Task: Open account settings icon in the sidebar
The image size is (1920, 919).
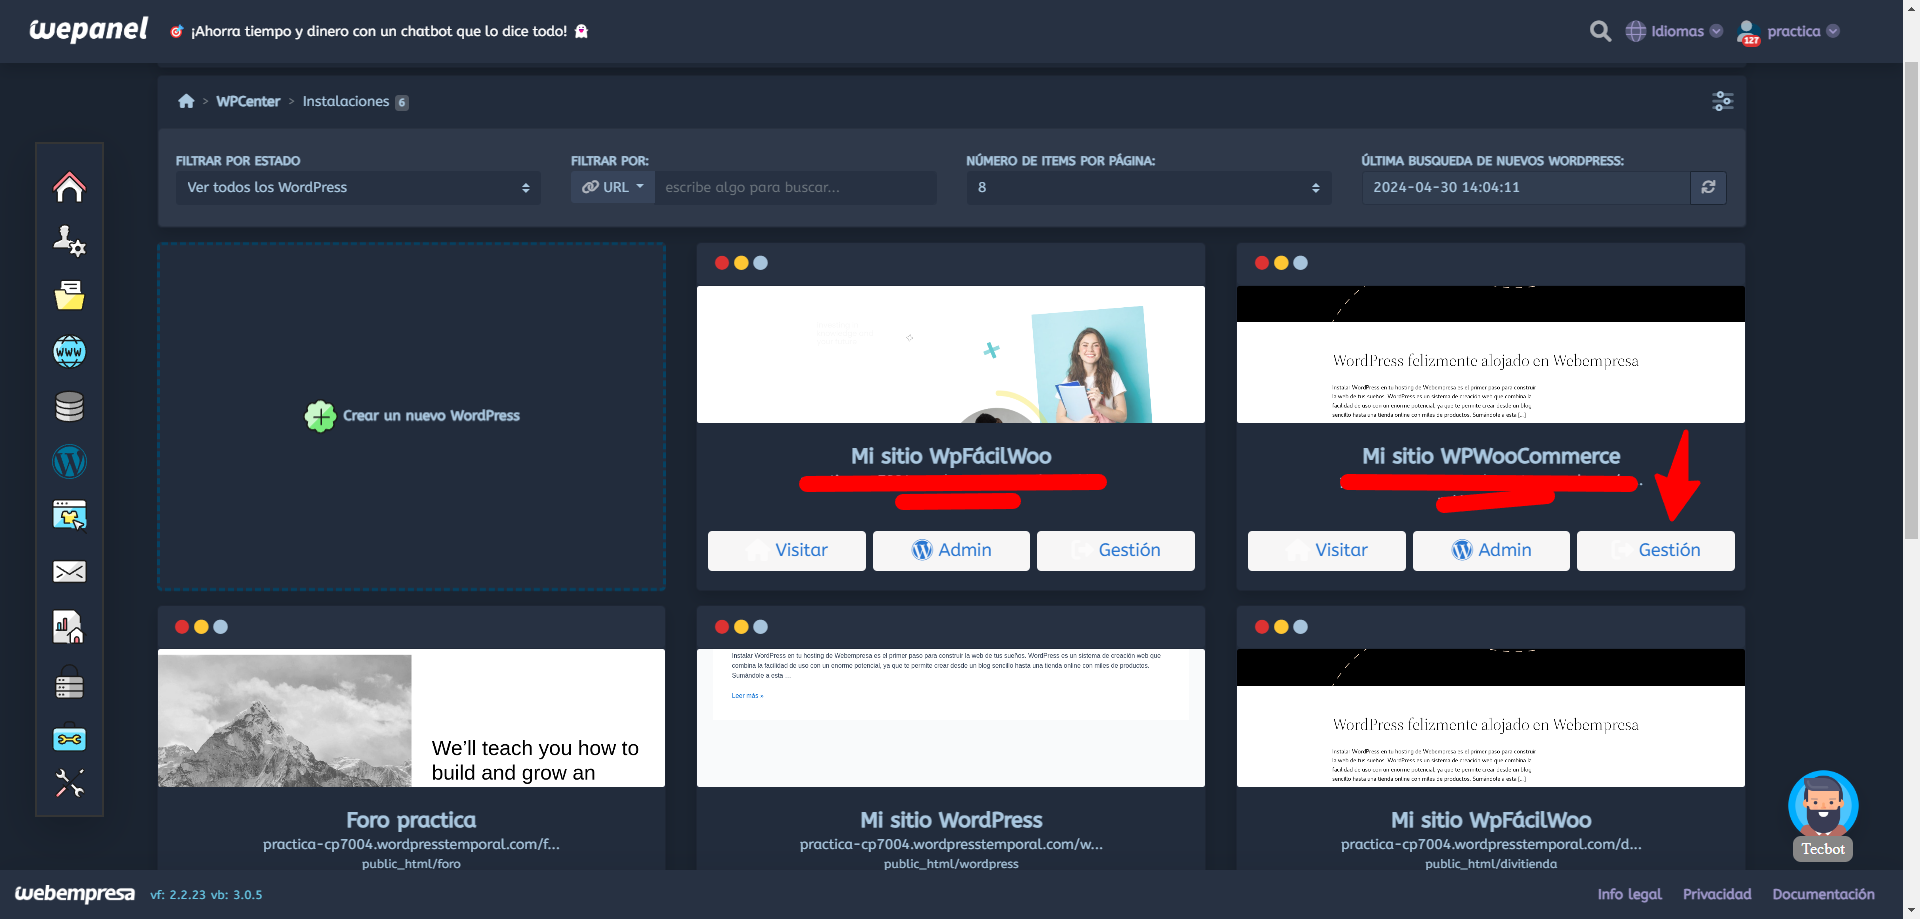Action: coord(69,240)
